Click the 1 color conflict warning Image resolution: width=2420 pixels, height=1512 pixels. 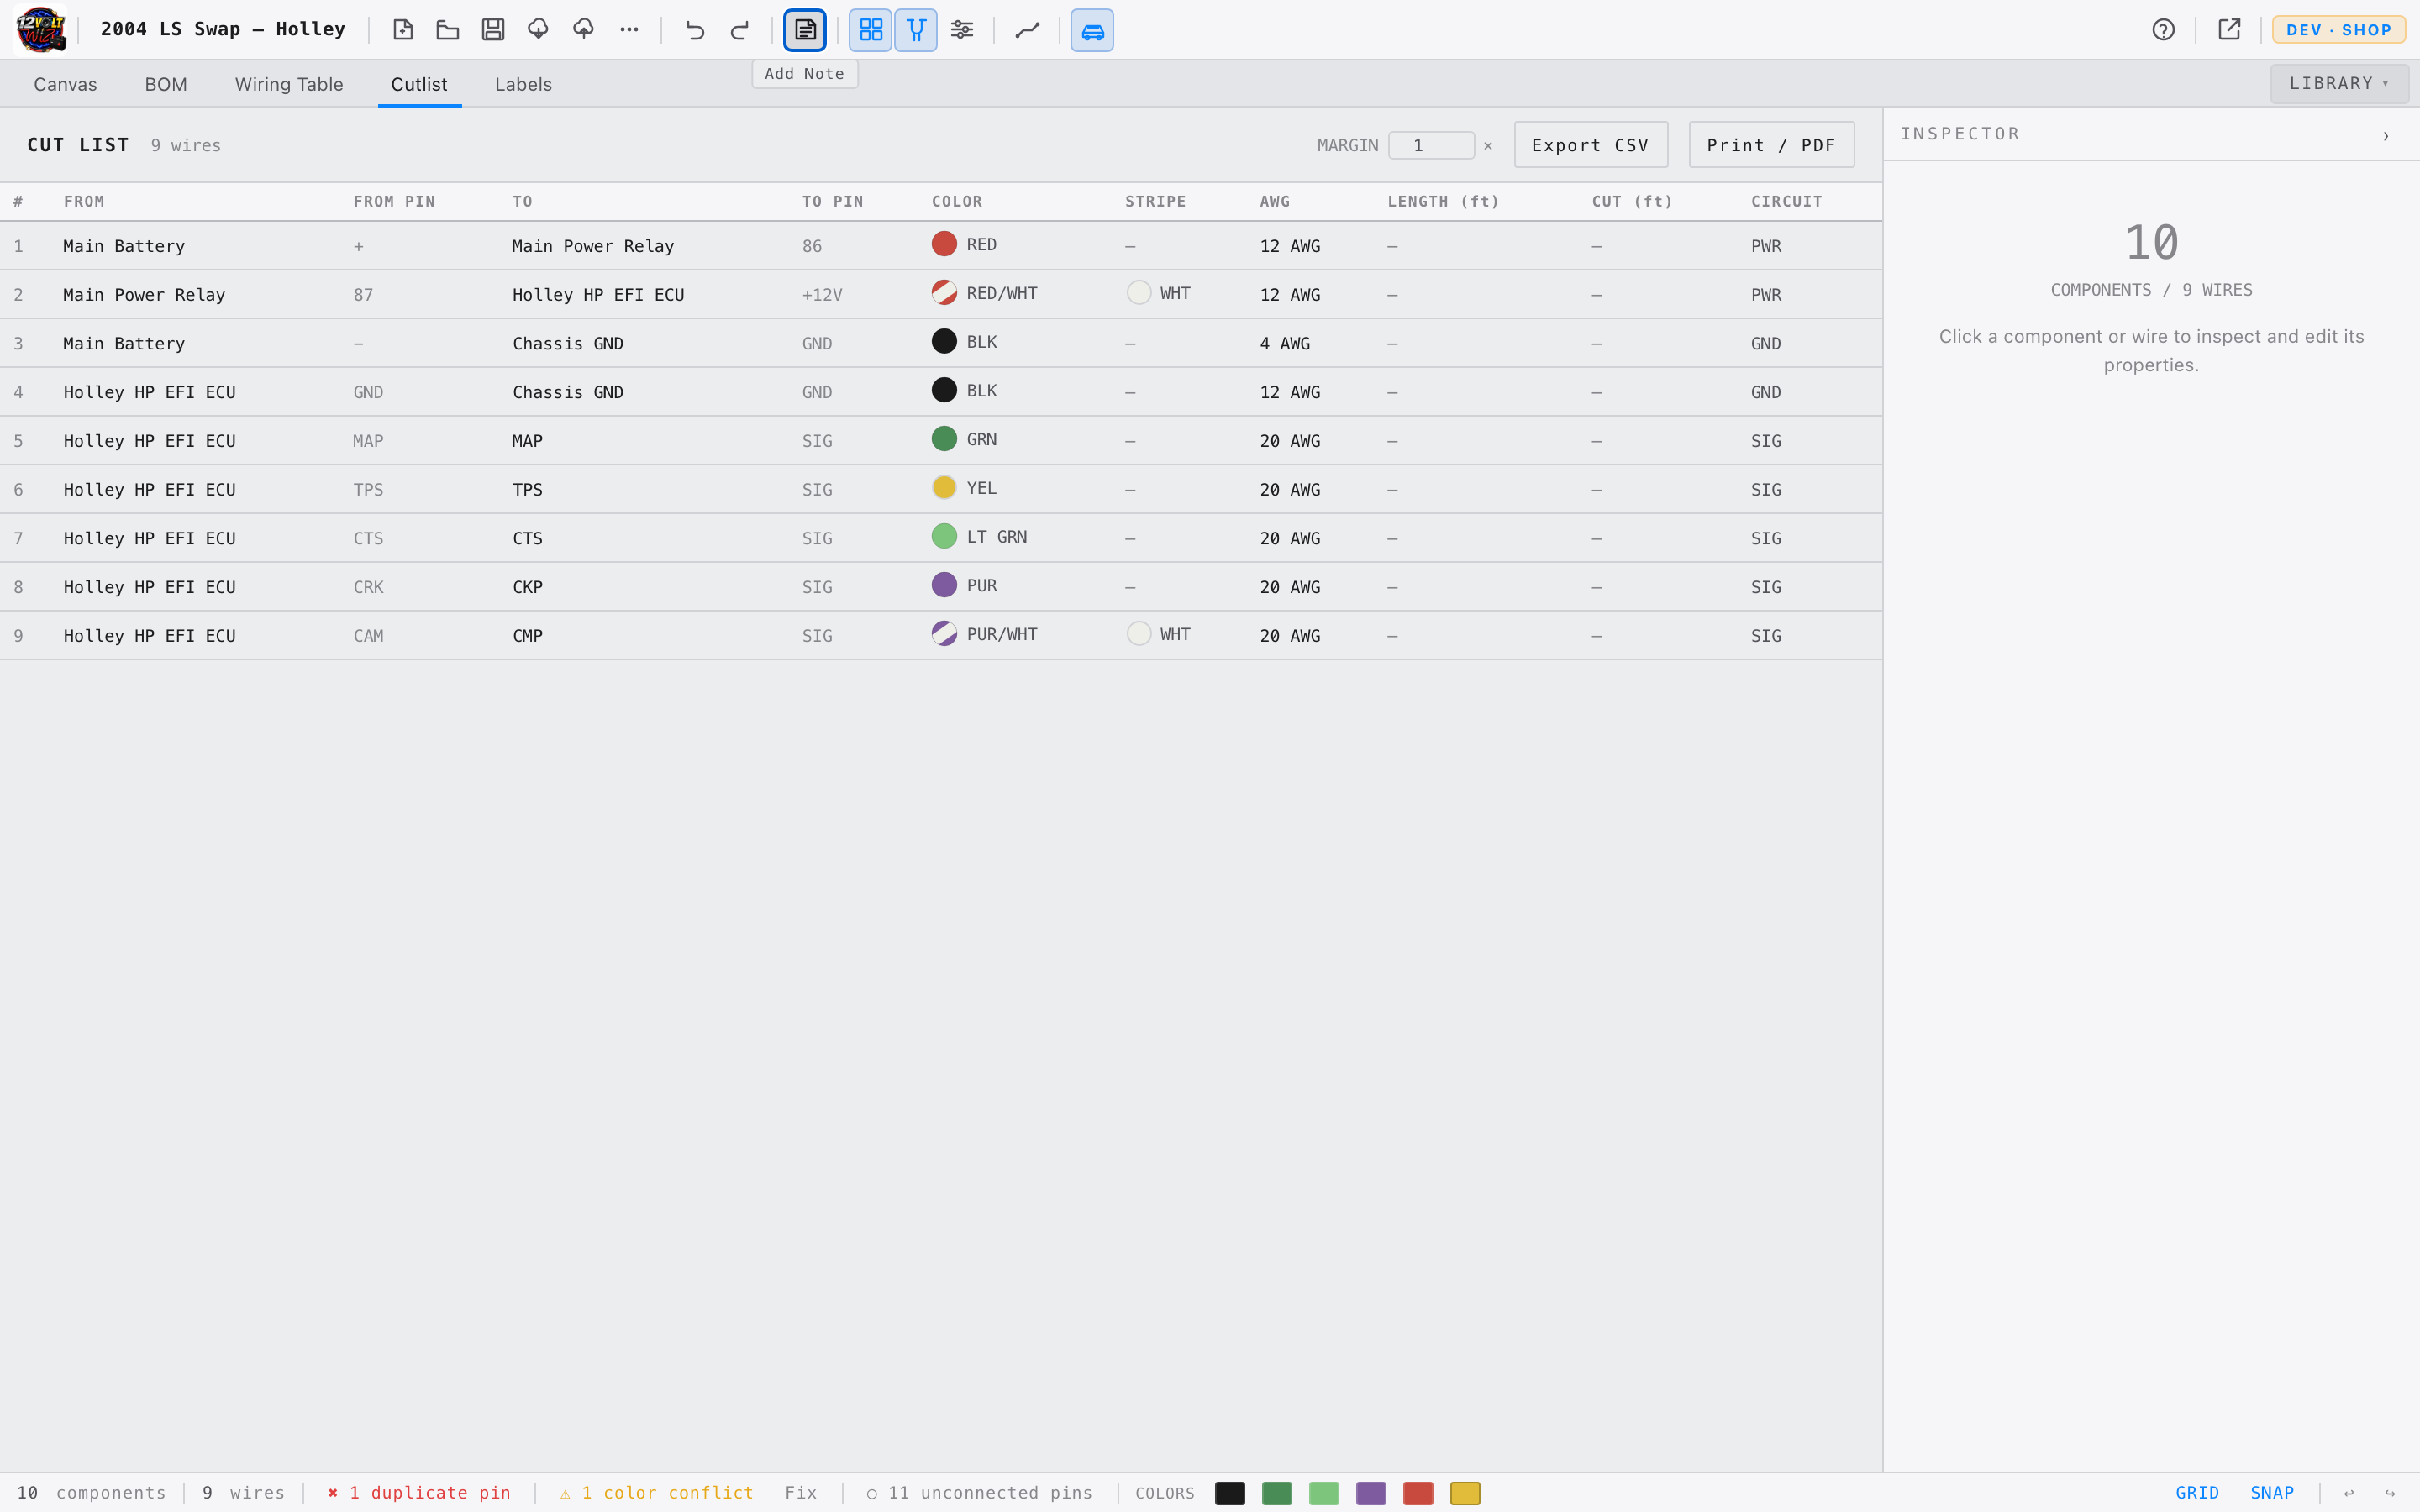coord(656,1493)
